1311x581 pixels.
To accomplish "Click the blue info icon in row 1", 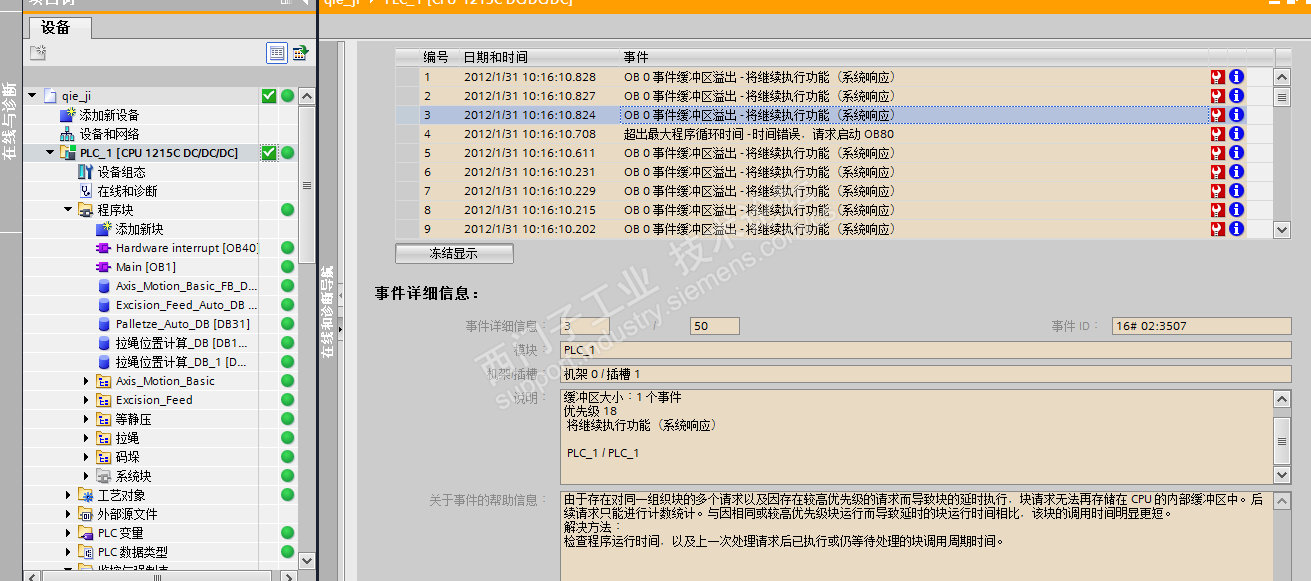I will (x=1236, y=77).
